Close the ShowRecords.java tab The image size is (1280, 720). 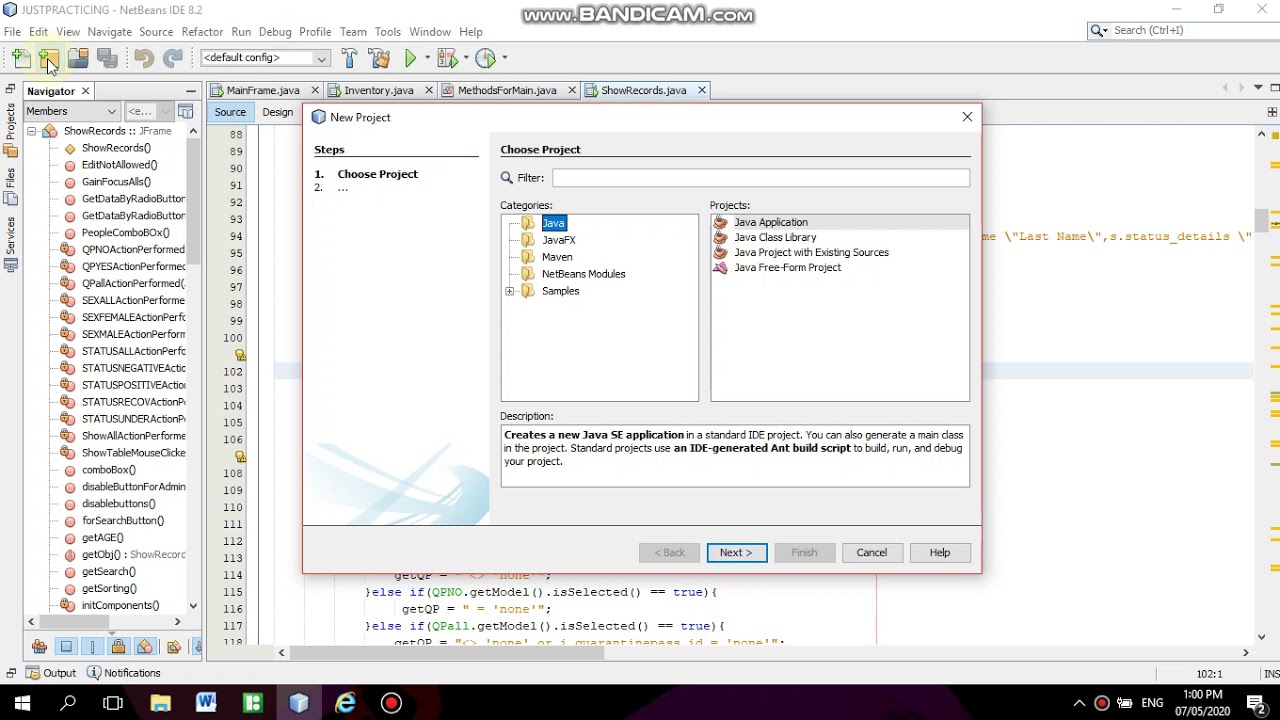tap(702, 90)
